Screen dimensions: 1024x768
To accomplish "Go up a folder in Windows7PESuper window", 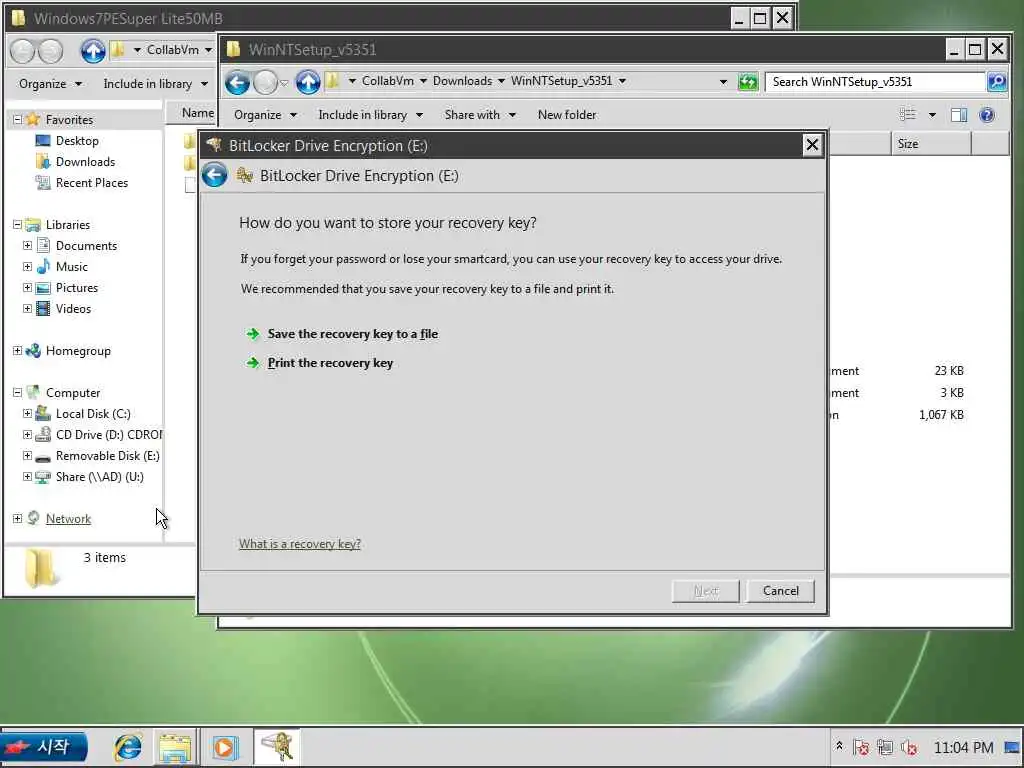I will coord(93,50).
